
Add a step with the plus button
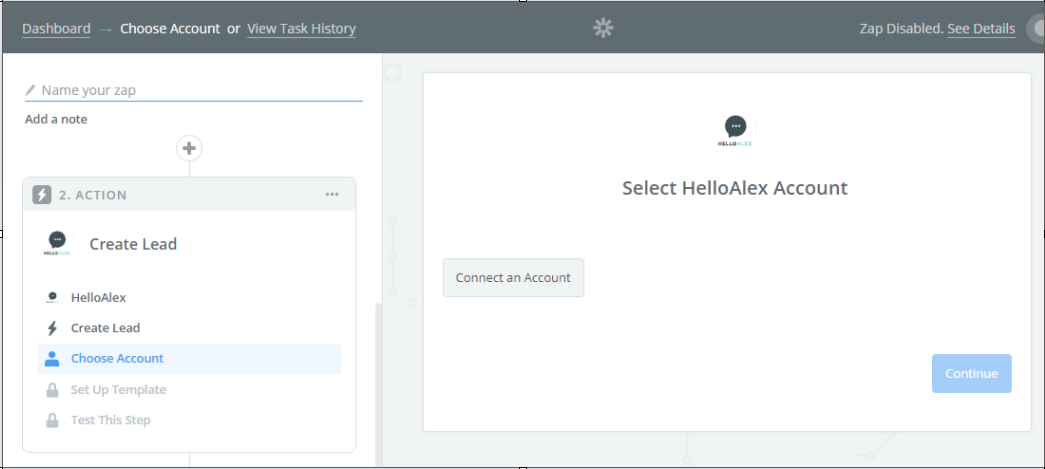tap(189, 148)
